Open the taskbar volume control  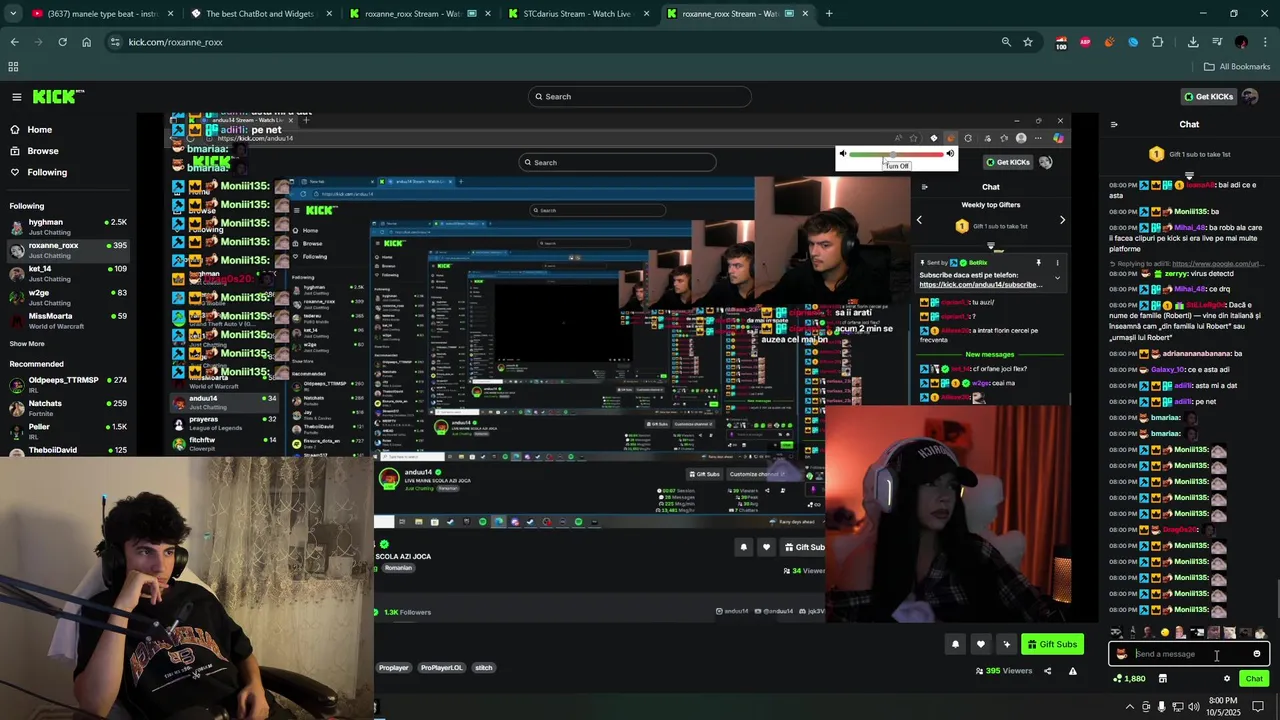coord(1193,707)
